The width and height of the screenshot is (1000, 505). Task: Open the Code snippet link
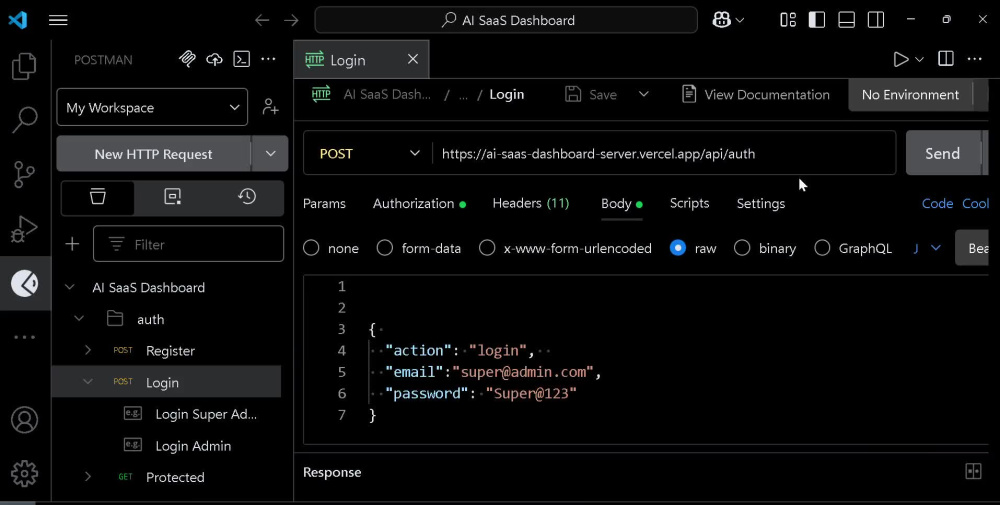(x=938, y=203)
